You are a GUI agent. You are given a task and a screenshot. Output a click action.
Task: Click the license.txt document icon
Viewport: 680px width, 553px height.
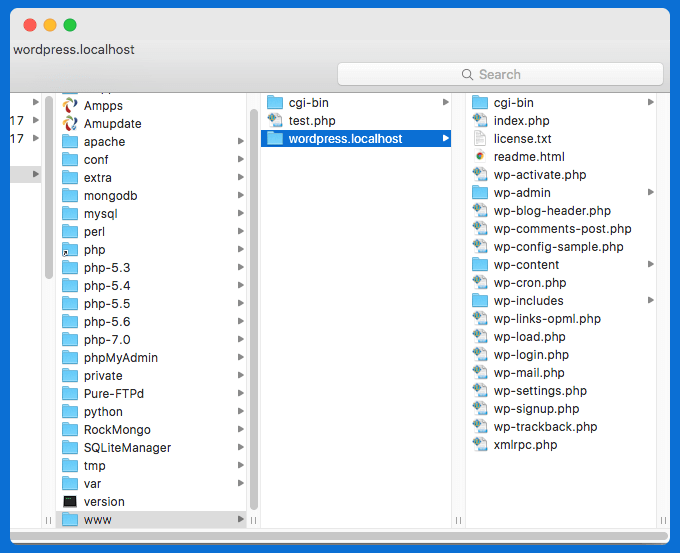click(x=480, y=138)
